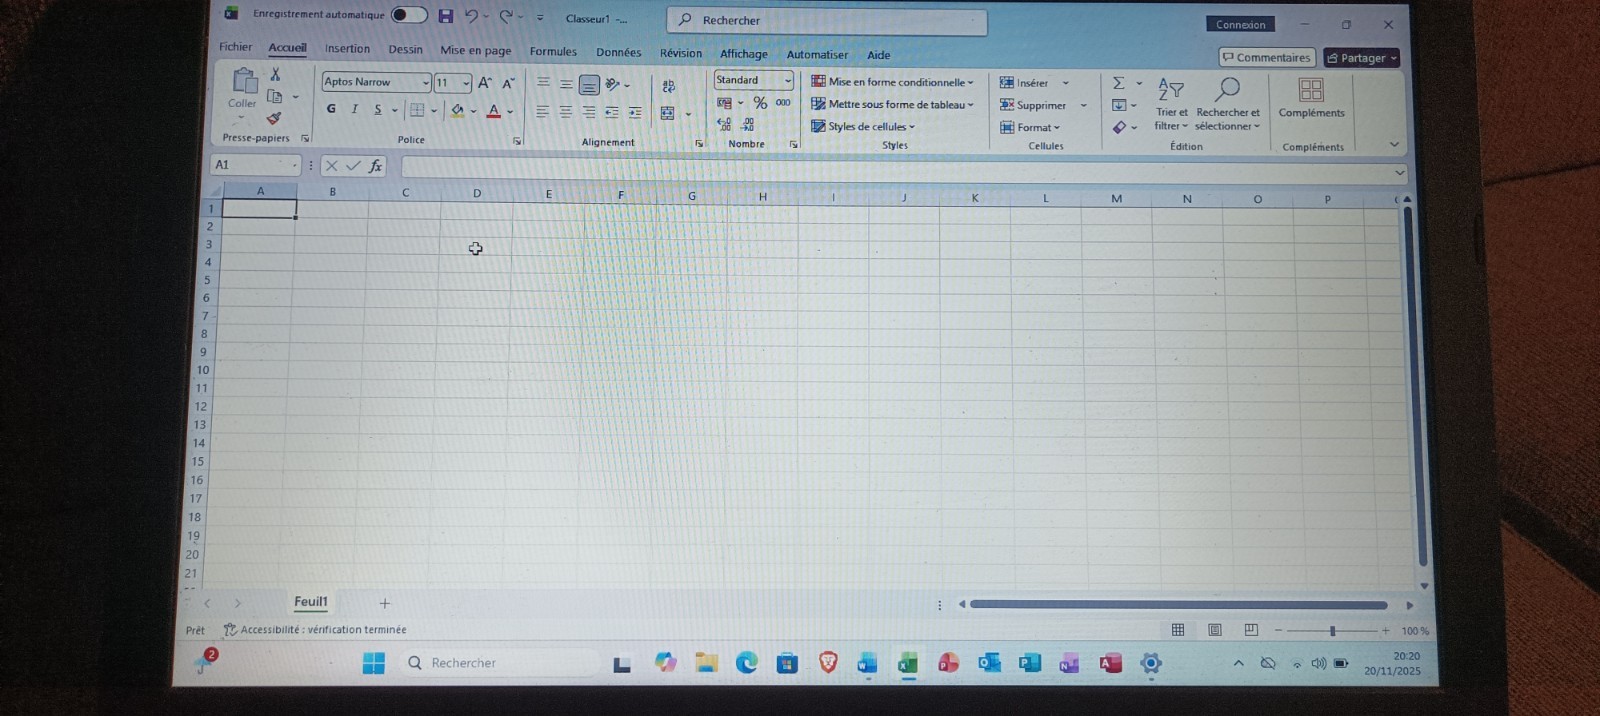This screenshot has width=1600, height=716.
Task: Click the Undo arrow in title bar
Action: click(471, 16)
